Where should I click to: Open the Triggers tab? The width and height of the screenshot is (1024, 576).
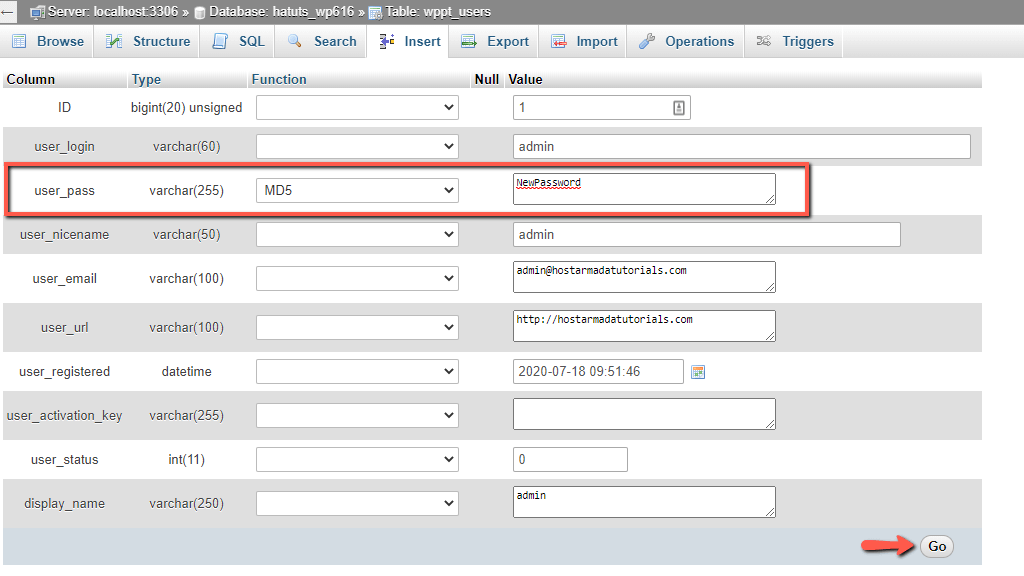pos(795,41)
